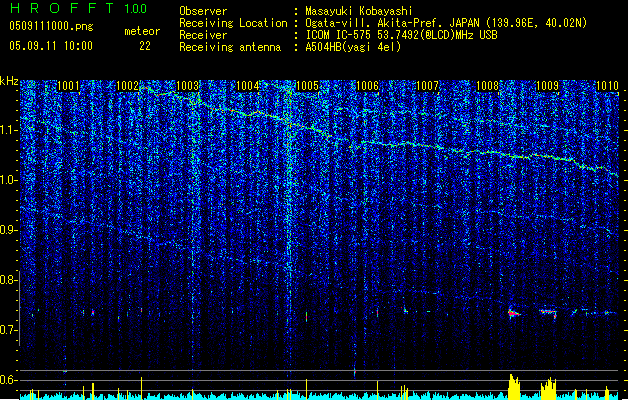Screen dimensions: 629x400
Task: Click the 1001 time marker
Action: pyautogui.click(x=68, y=86)
